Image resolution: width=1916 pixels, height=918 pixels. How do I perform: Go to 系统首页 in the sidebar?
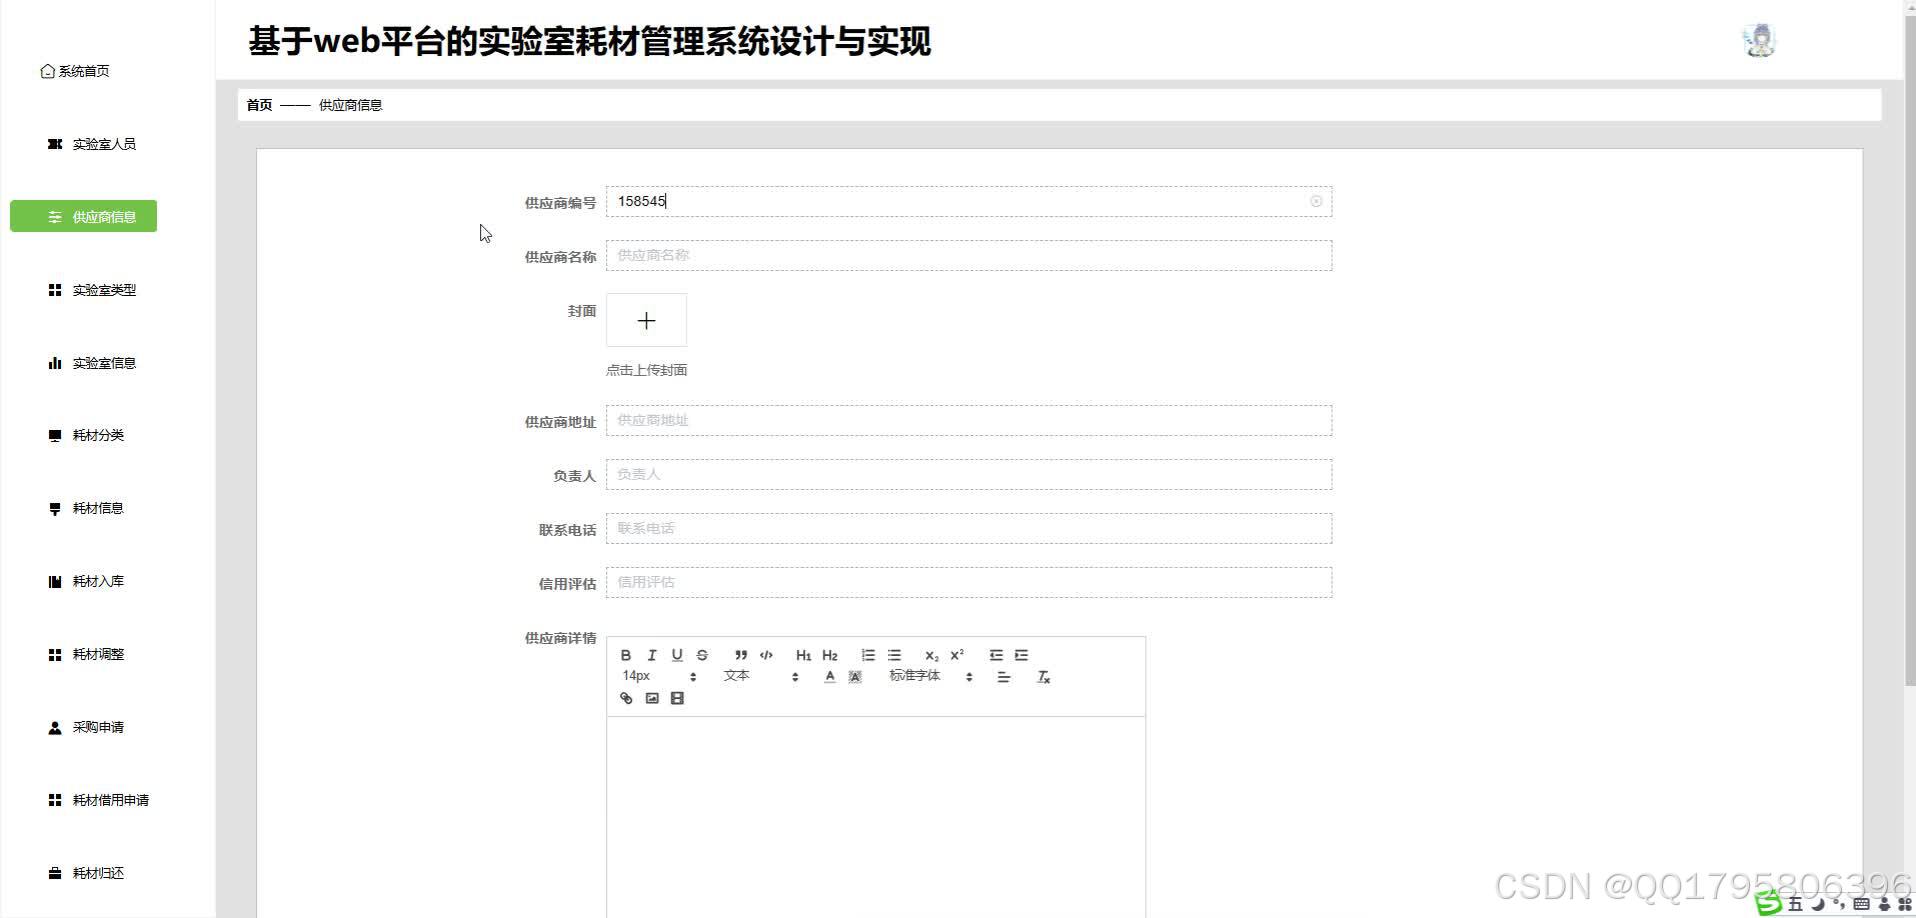pyautogui.click(x=77, y=71)
